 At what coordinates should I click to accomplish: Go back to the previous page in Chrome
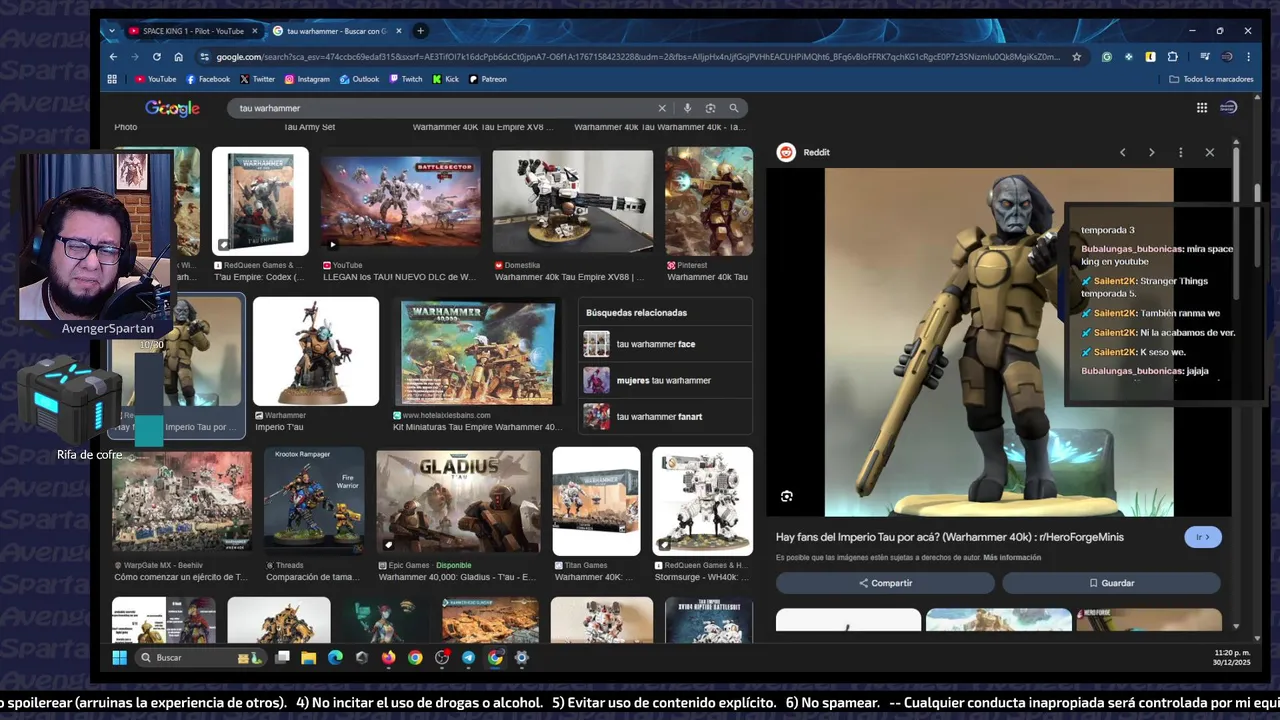tap(113, 57)
